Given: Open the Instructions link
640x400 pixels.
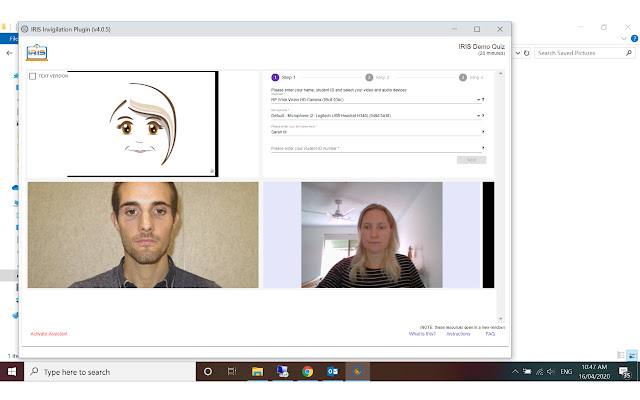Looking at the screenshot, I should (x=458, y=334).
